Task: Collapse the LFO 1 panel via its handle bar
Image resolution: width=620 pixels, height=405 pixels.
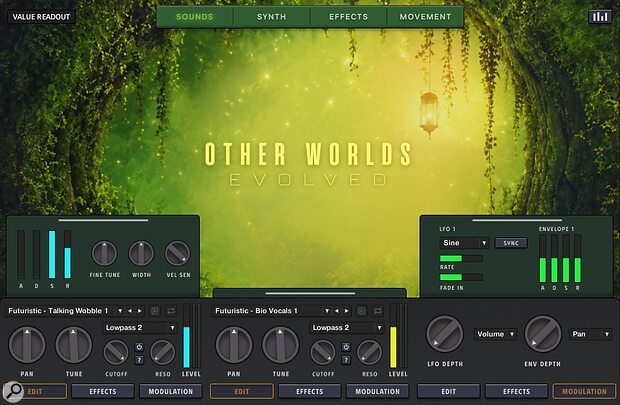Action: click(x=517, y=220)
